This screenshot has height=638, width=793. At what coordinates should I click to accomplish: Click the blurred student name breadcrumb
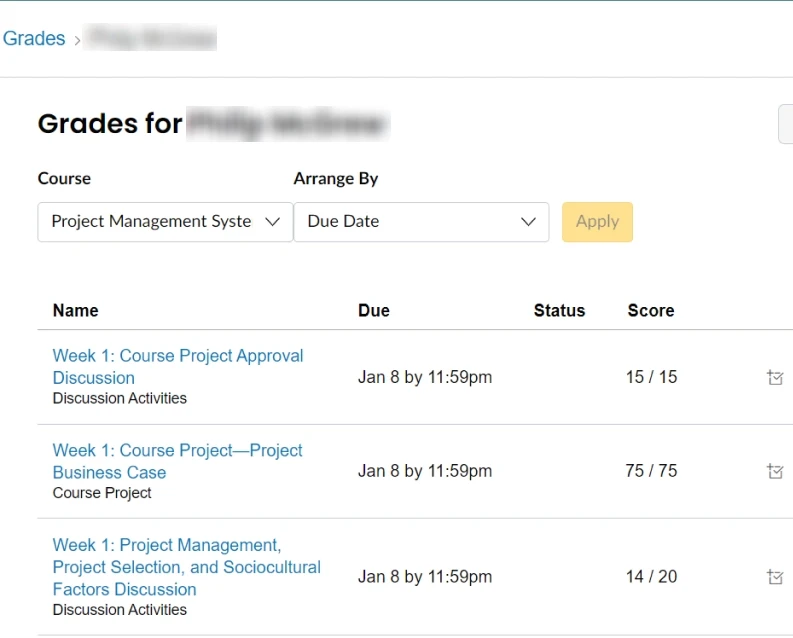(x=152, y=39)
